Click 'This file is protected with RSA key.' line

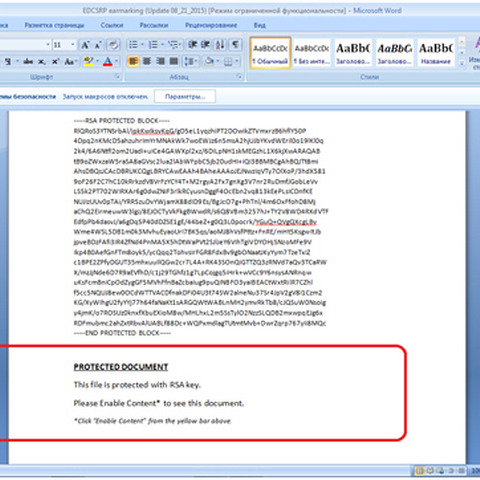tap(137, 385)
